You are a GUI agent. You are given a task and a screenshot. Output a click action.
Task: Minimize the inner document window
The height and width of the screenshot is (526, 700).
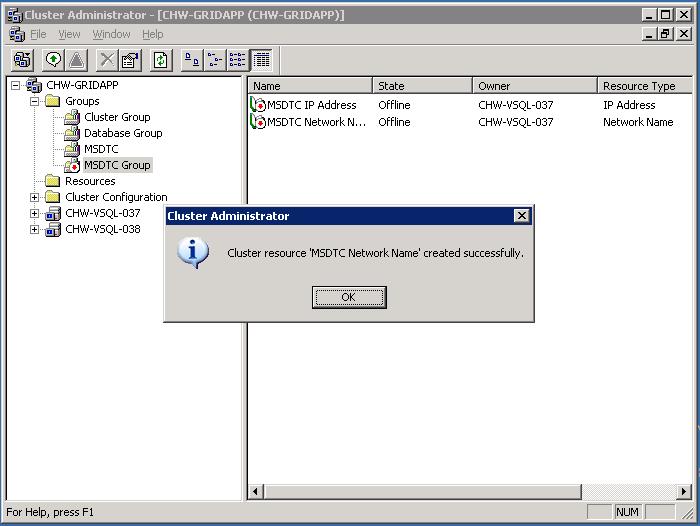click(x=650, y=34)
